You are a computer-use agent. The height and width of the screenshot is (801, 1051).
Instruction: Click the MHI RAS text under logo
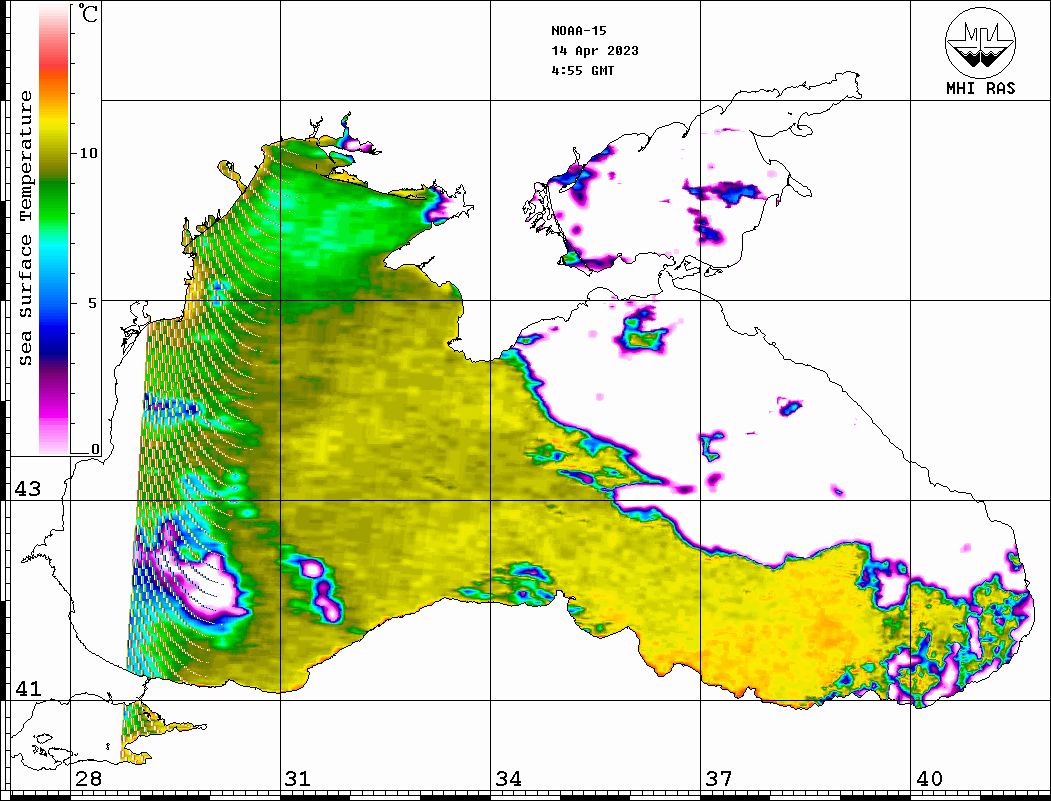pyautogui.click(x=980, y=89)
